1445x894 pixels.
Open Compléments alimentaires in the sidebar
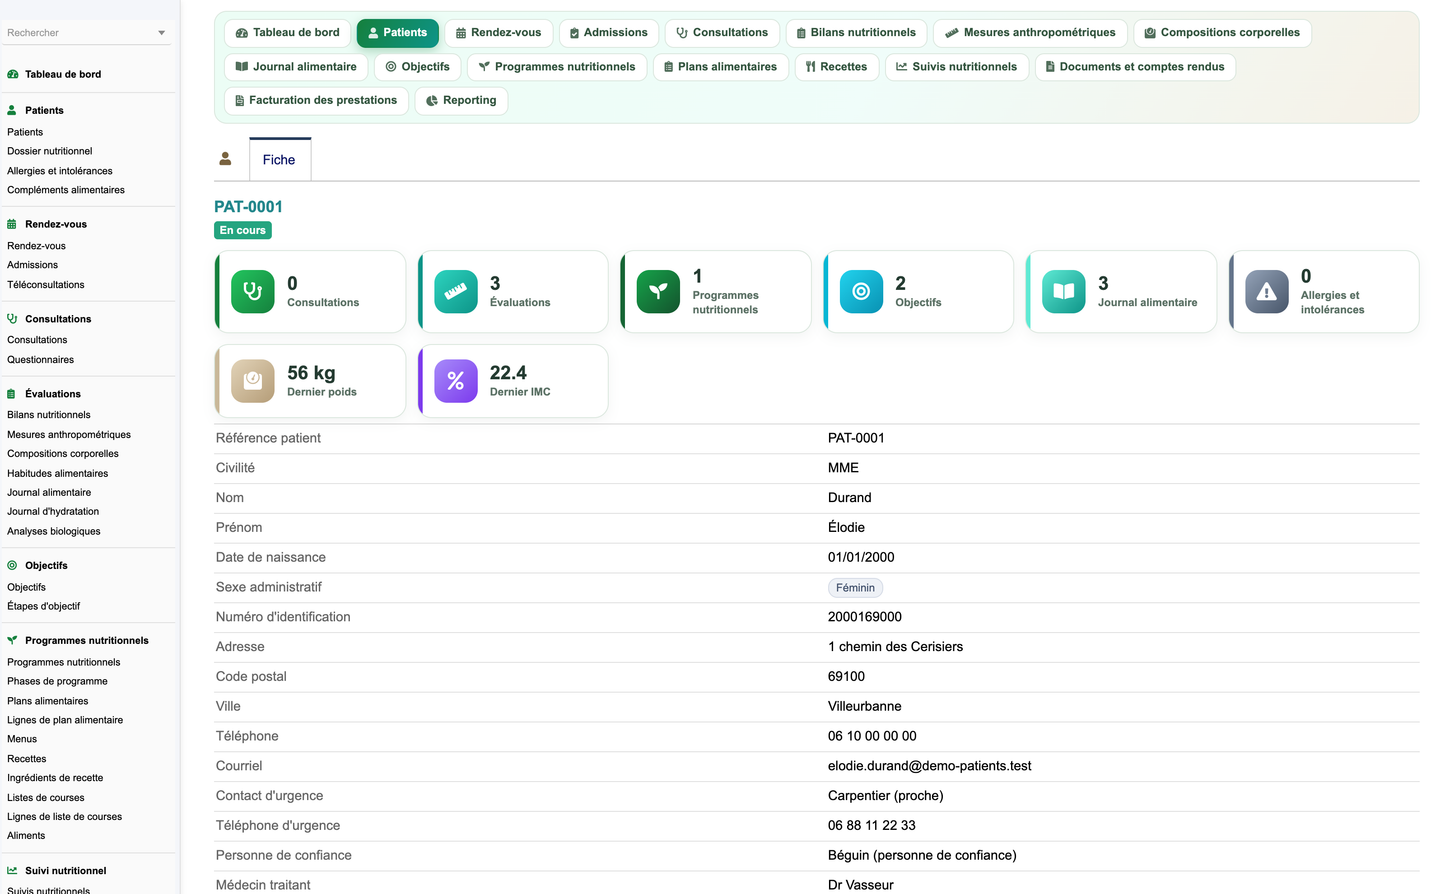point(66,190)
